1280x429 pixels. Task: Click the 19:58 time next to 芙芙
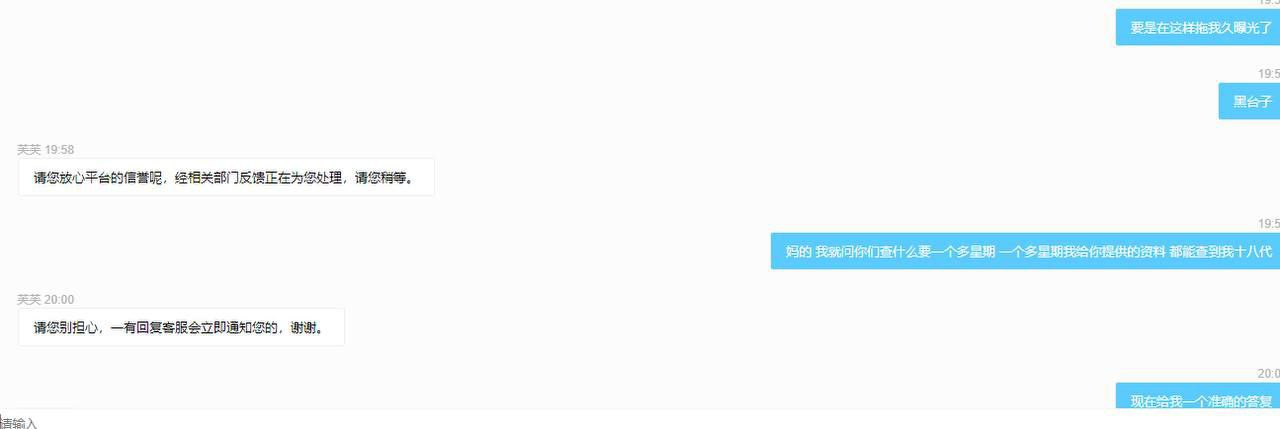[x=60, y=150]
